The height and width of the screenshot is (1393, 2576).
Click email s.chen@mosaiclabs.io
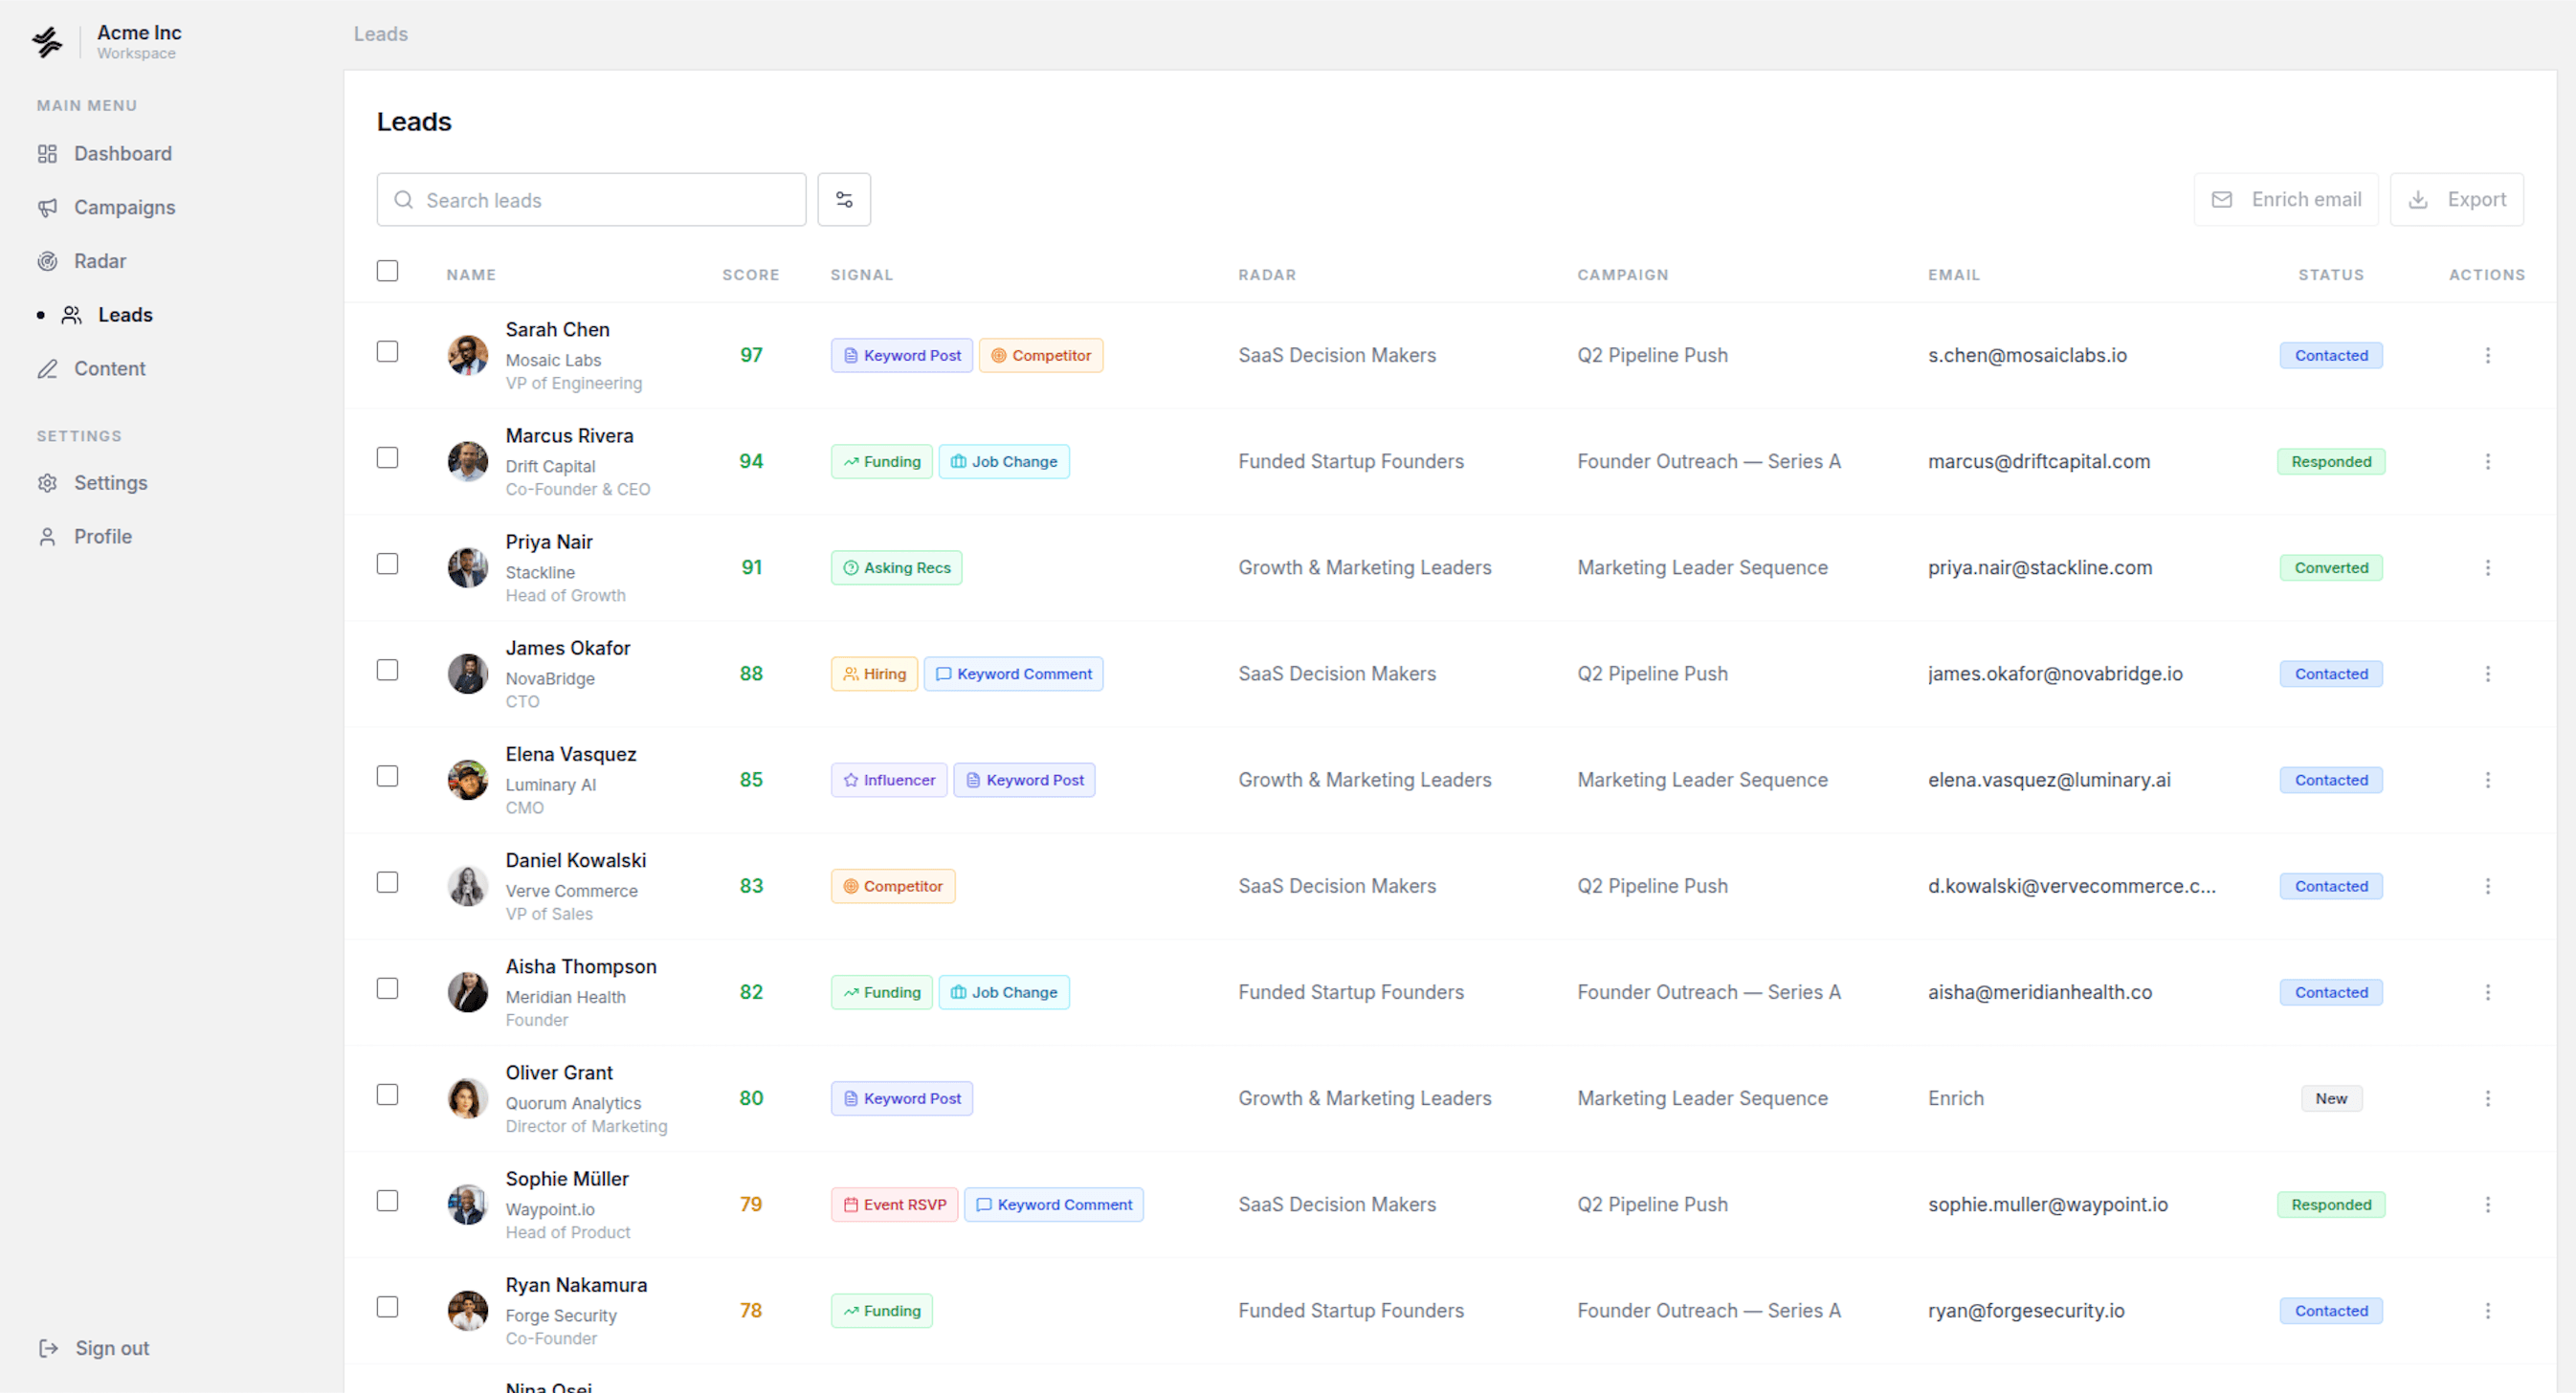2026,356
